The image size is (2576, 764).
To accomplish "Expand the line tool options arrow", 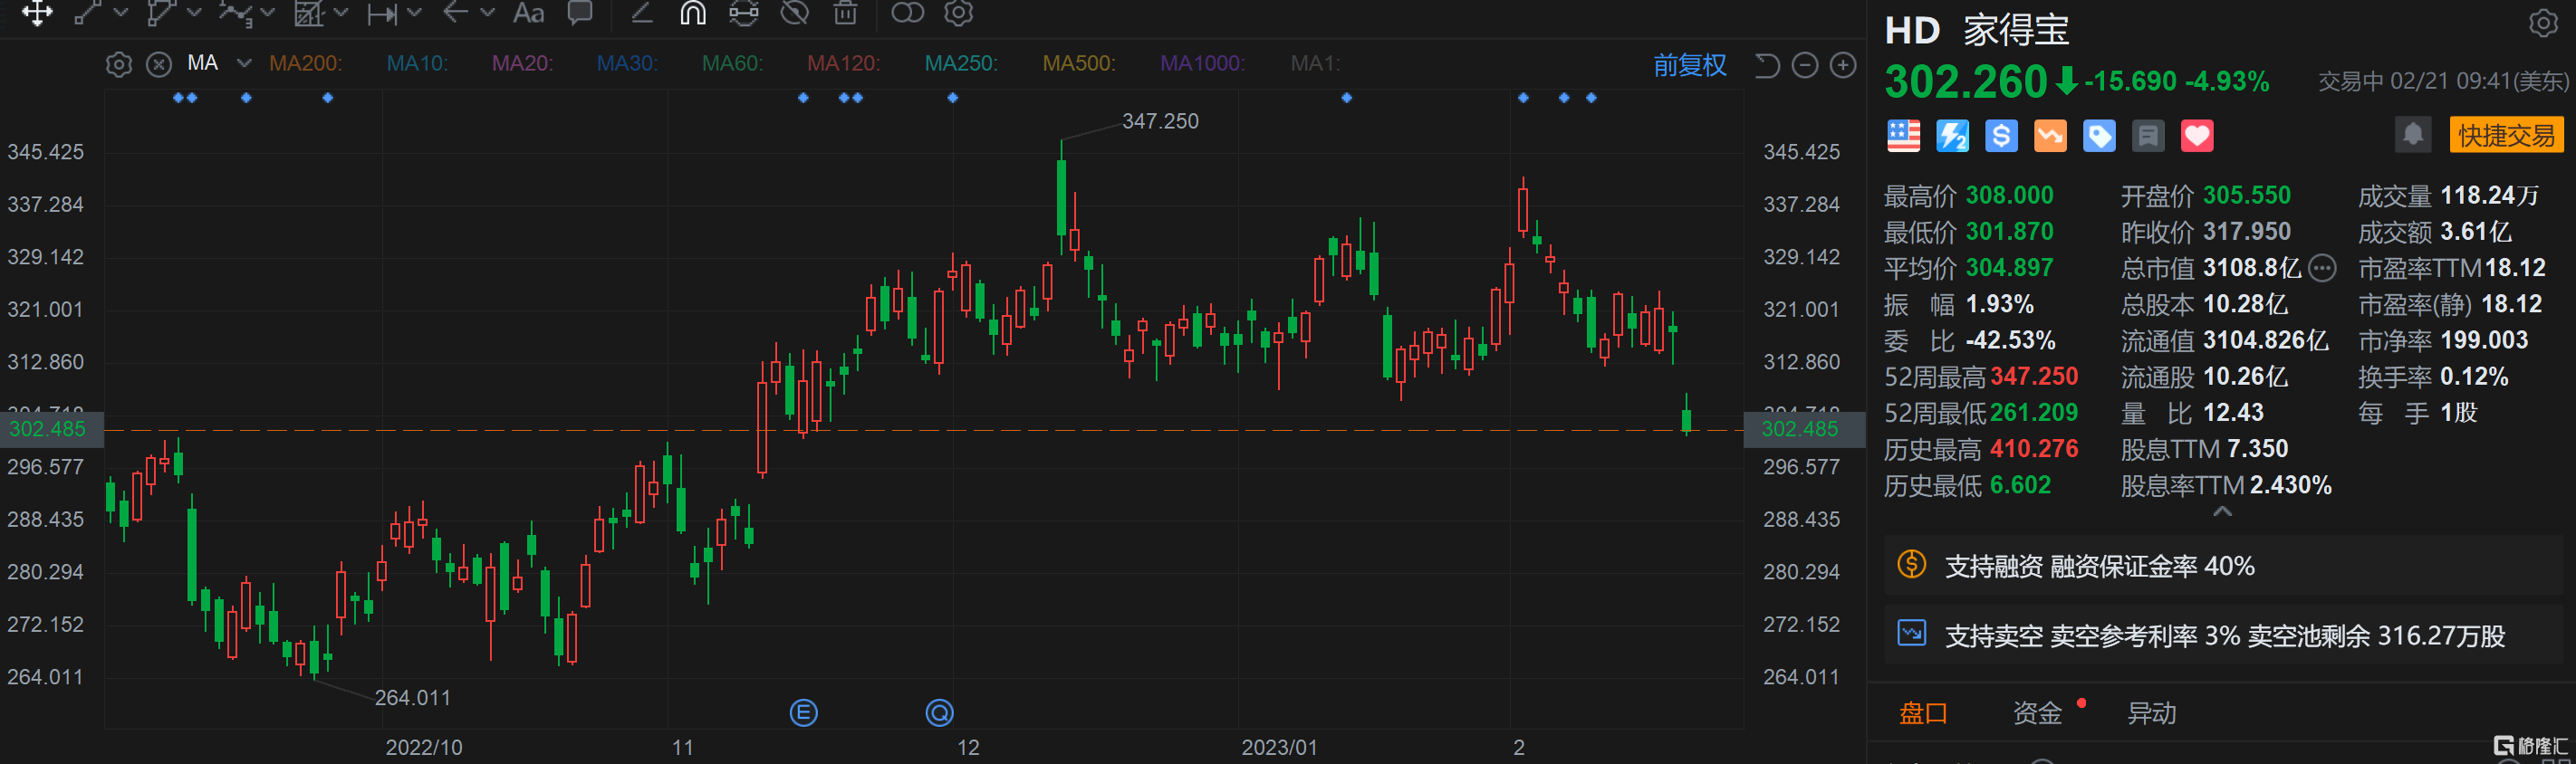I will 121,13.
